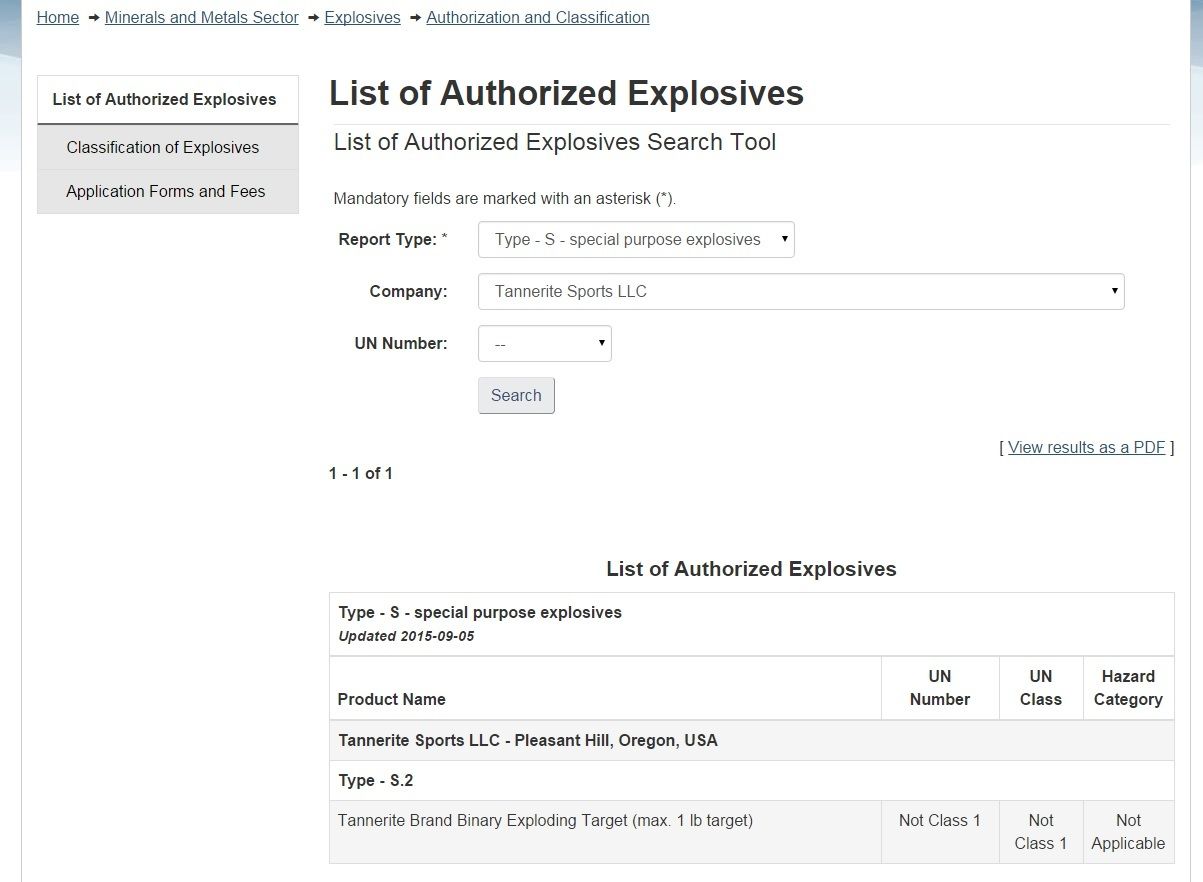This screenshot has width=1203, height=882.
Task: Select the '1 - 1 of 1' results count text
Action: pyautogui.click(x=361, y=473)
